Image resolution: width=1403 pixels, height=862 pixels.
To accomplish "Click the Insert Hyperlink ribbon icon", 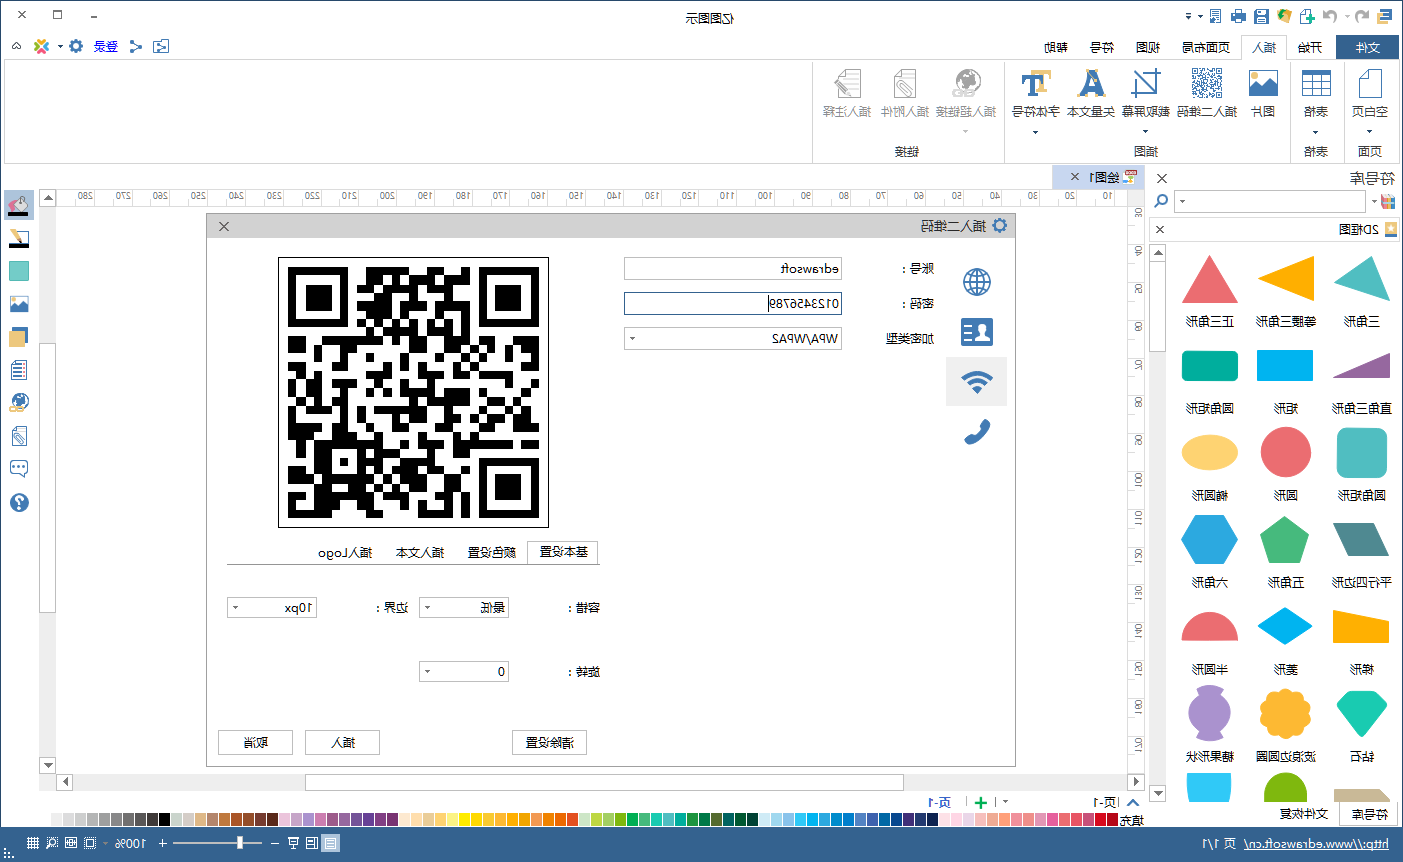I will 966,92.
